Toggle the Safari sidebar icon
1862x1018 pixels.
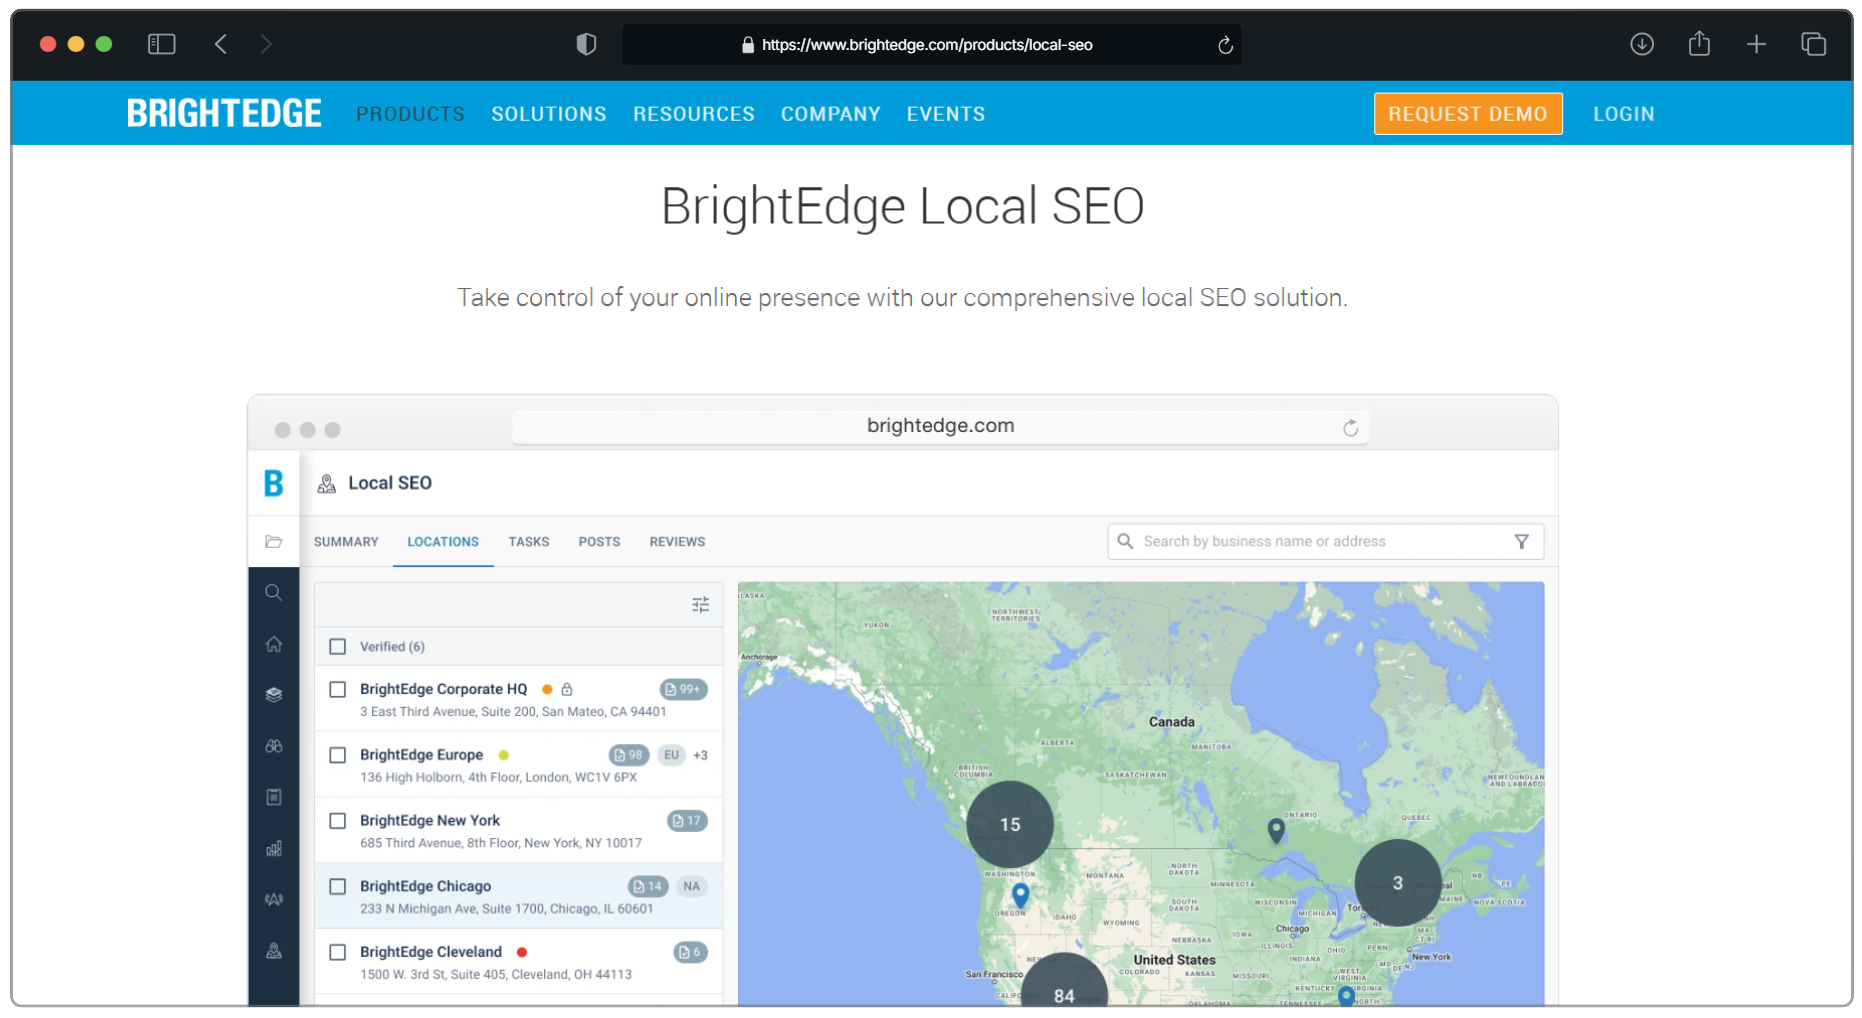(161, 44)
